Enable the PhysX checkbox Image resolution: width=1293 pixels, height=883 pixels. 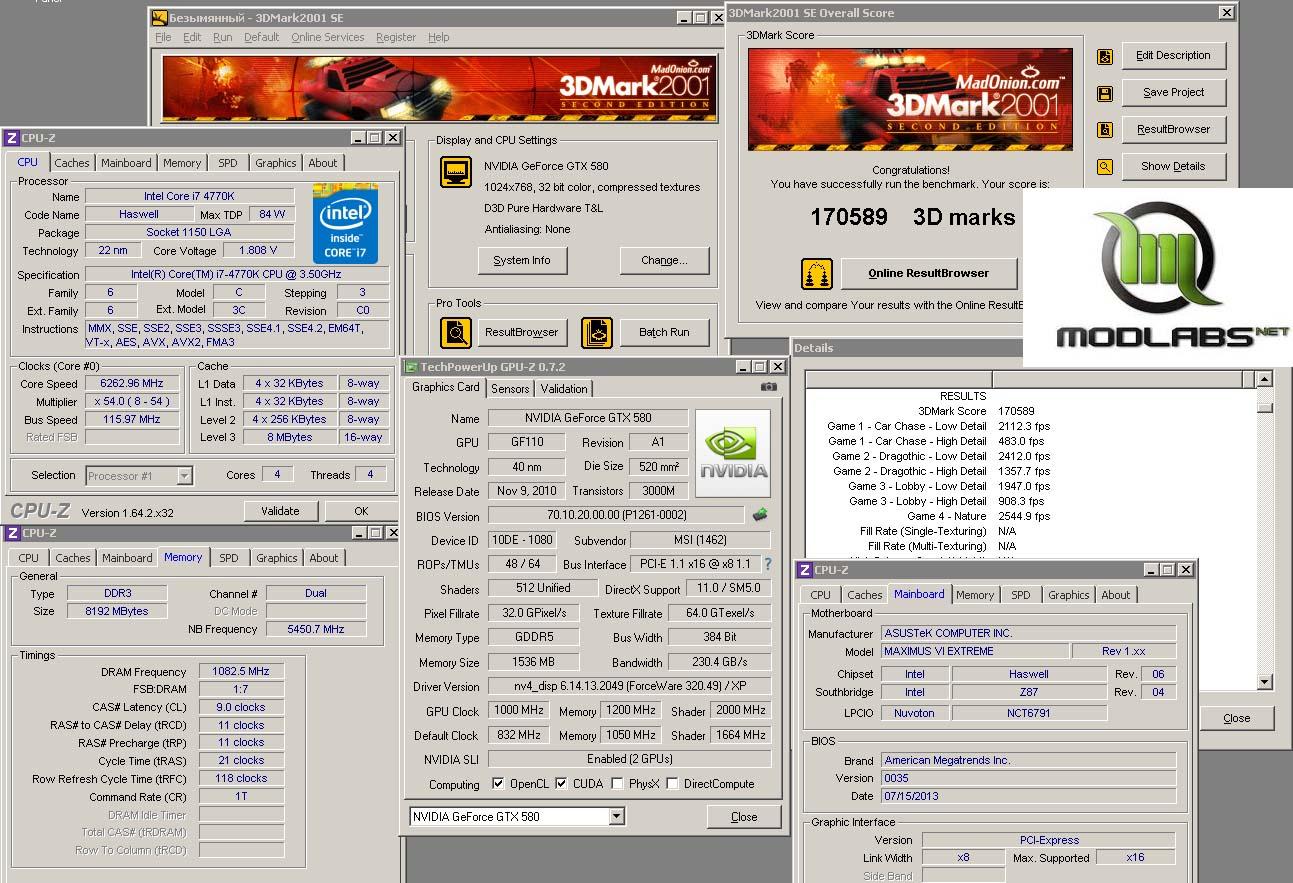pos(617,784)
